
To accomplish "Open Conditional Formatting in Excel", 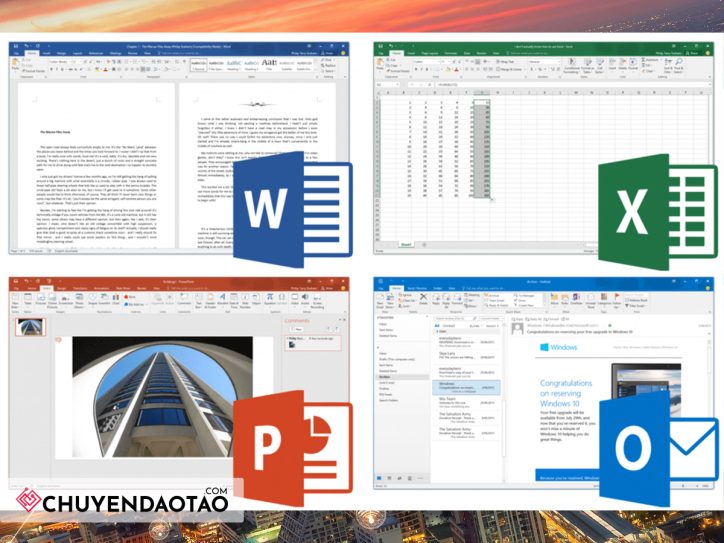I will (x=571, y=66).
